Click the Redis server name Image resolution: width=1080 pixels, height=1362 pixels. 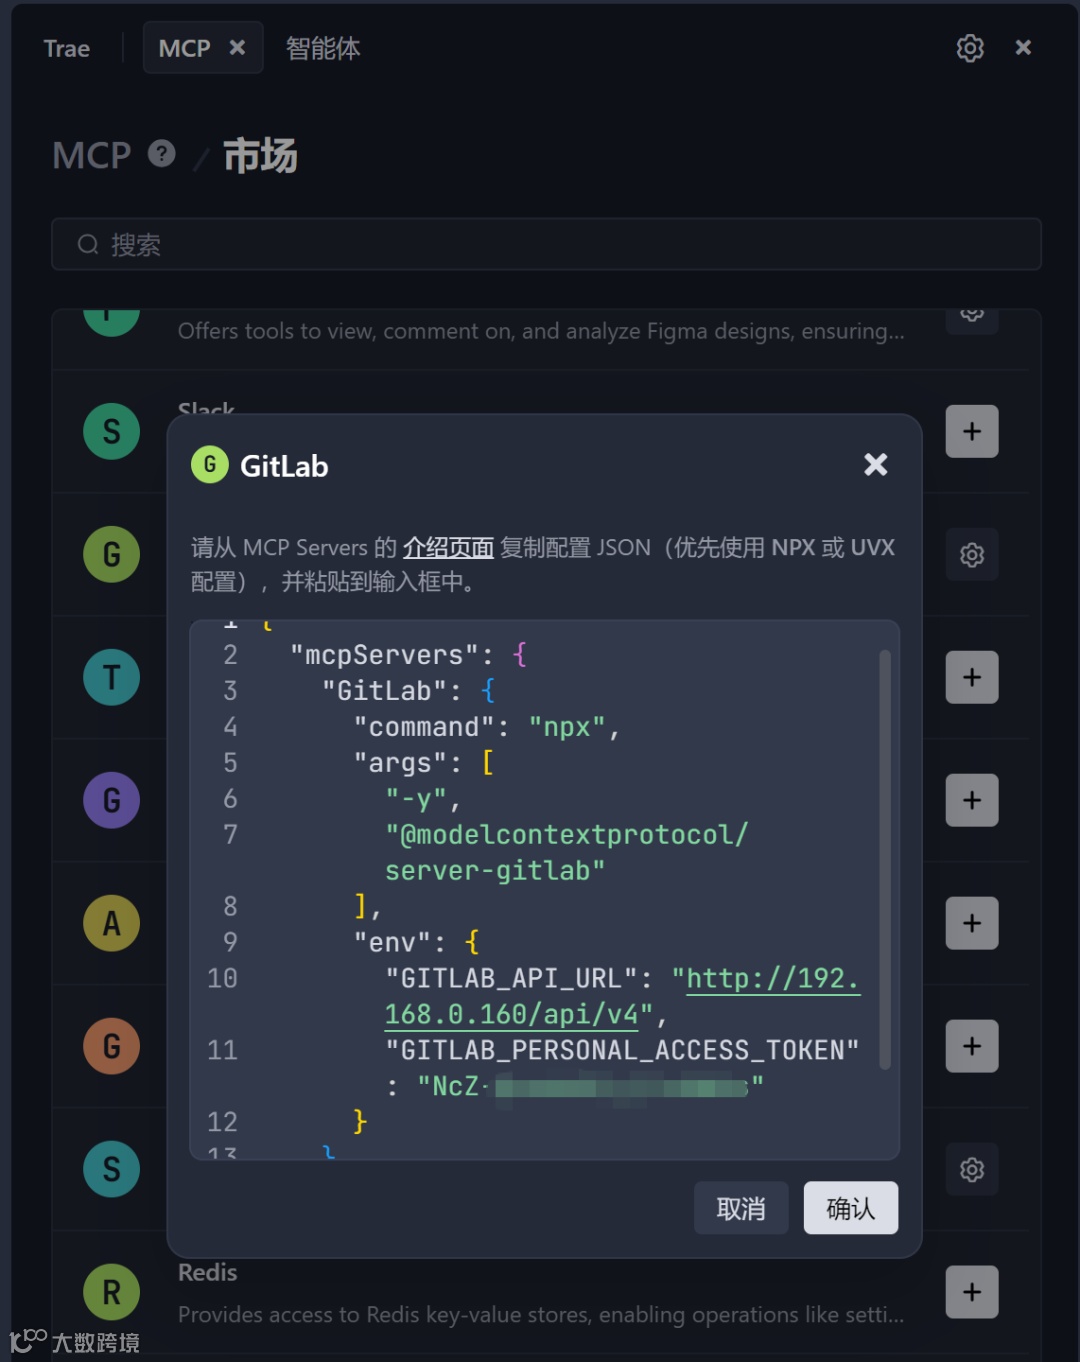[208, 1273]
